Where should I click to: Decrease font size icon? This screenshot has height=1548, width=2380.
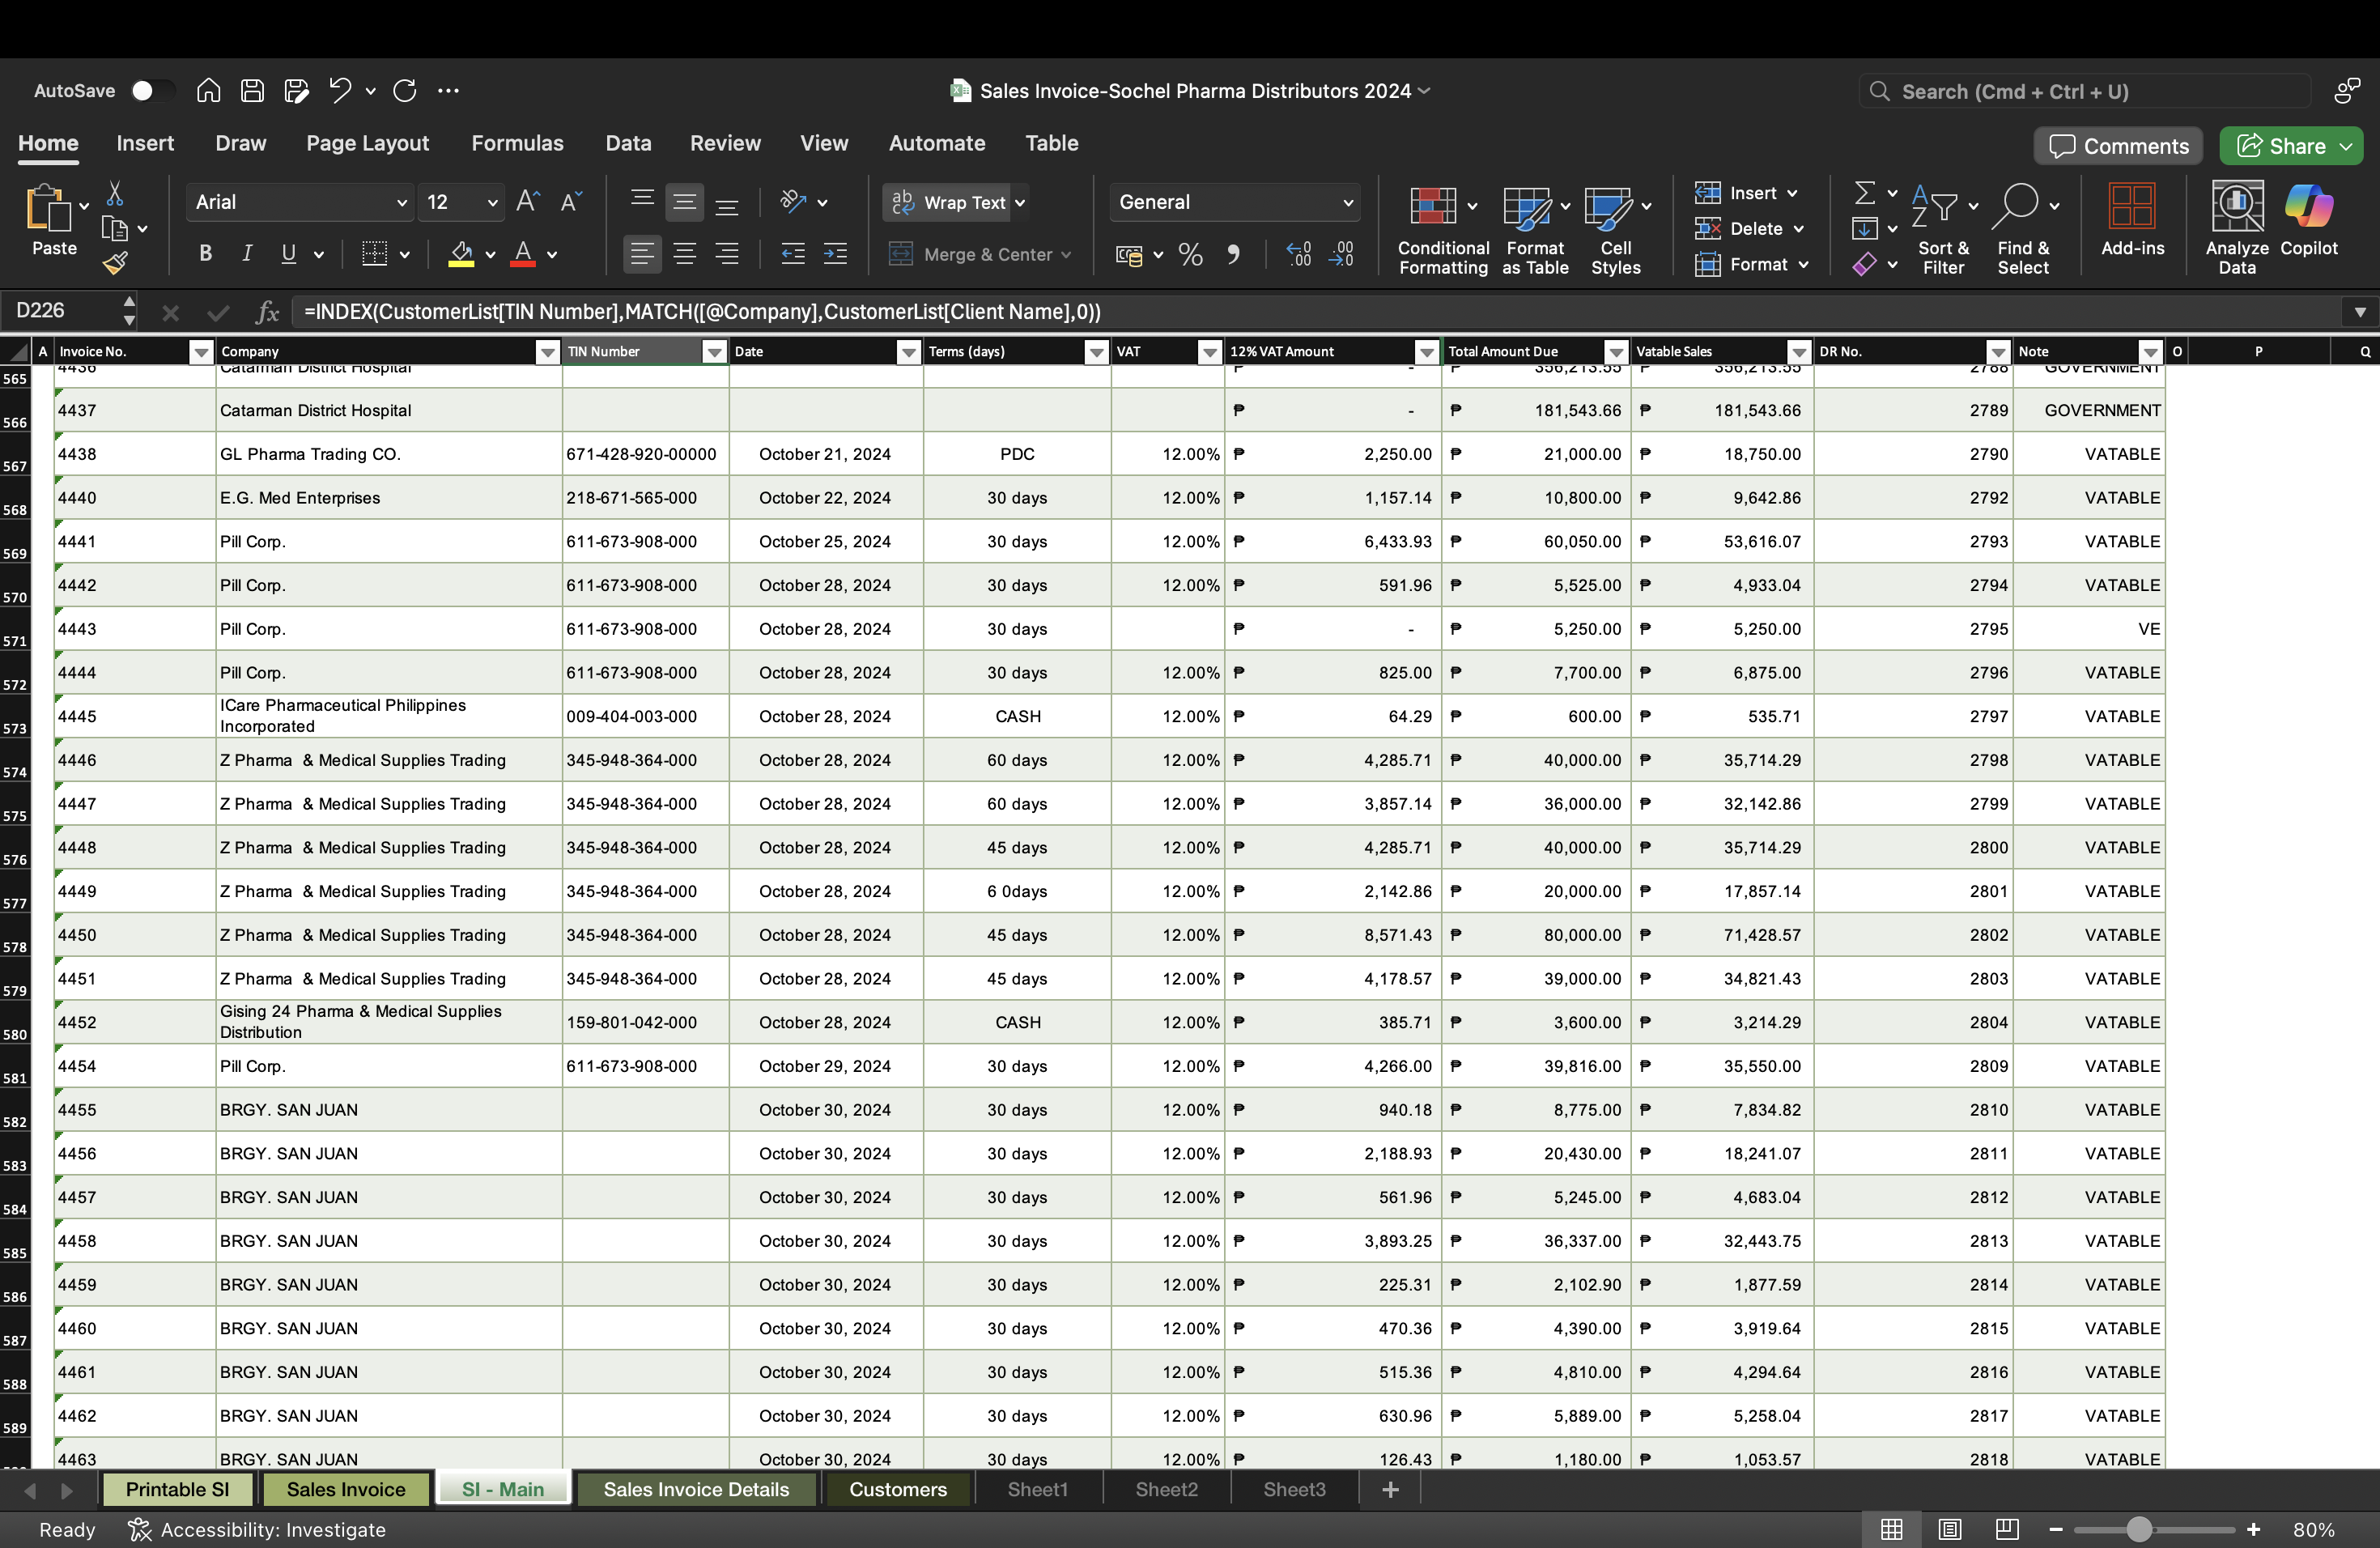click(x=571, y=202)
